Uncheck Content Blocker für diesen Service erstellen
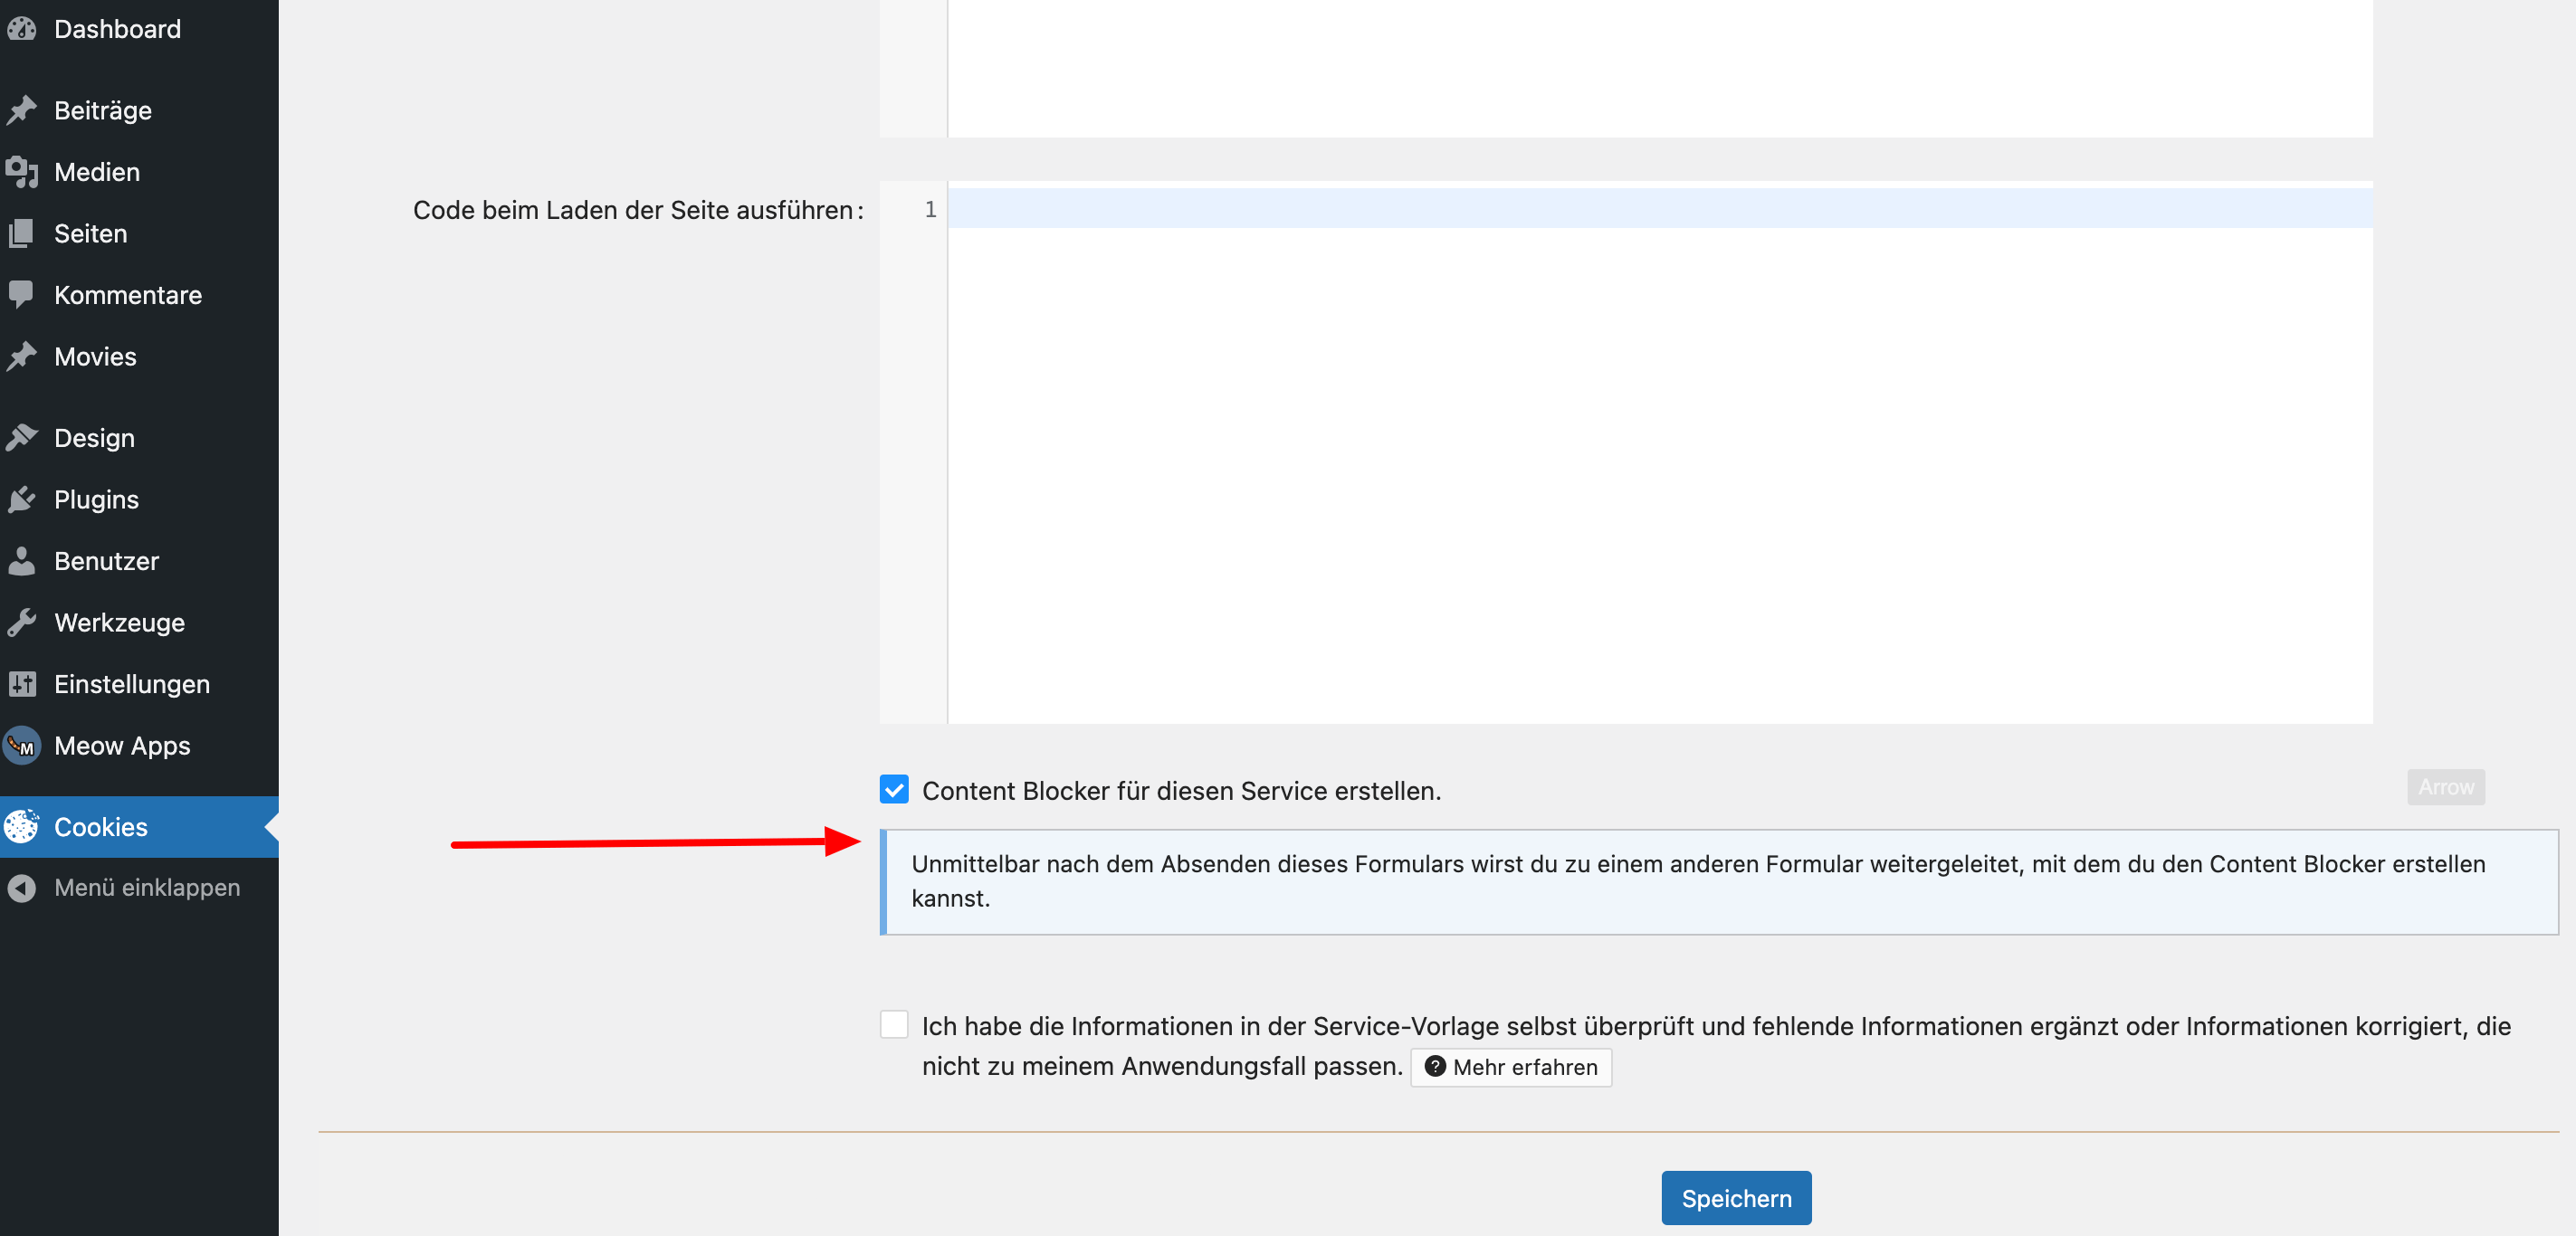The image size is (2576, 1236). [893, 790]
